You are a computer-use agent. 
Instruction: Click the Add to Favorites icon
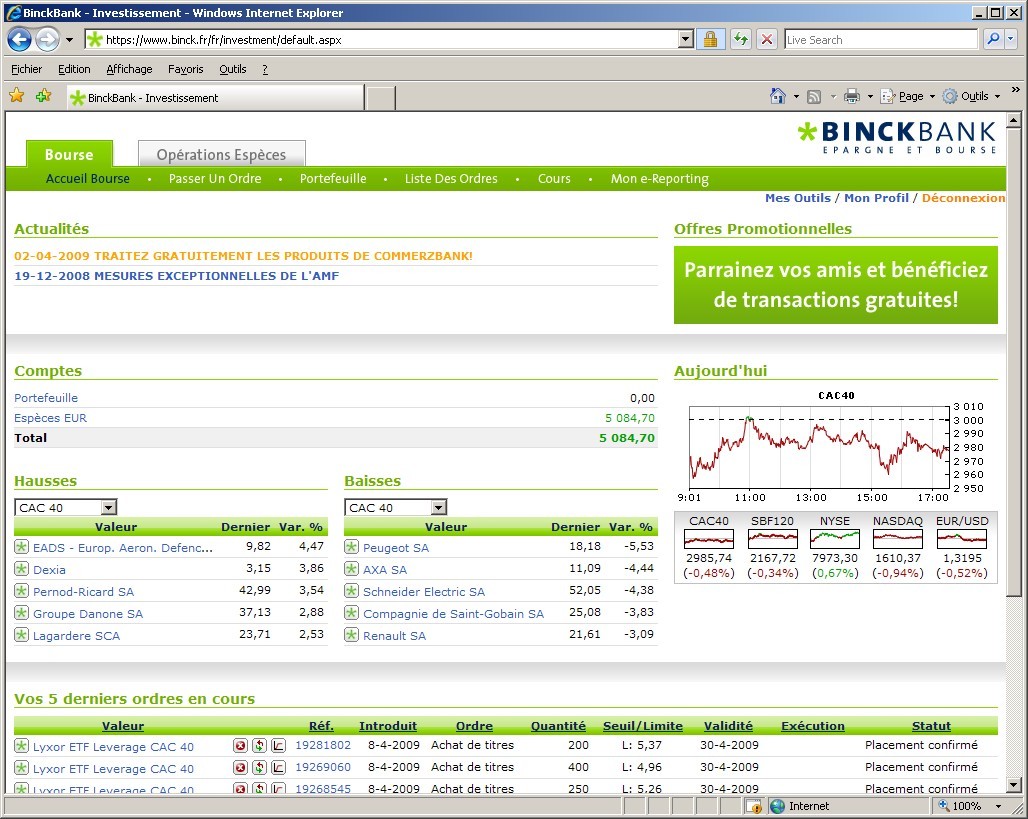point(44,96)
